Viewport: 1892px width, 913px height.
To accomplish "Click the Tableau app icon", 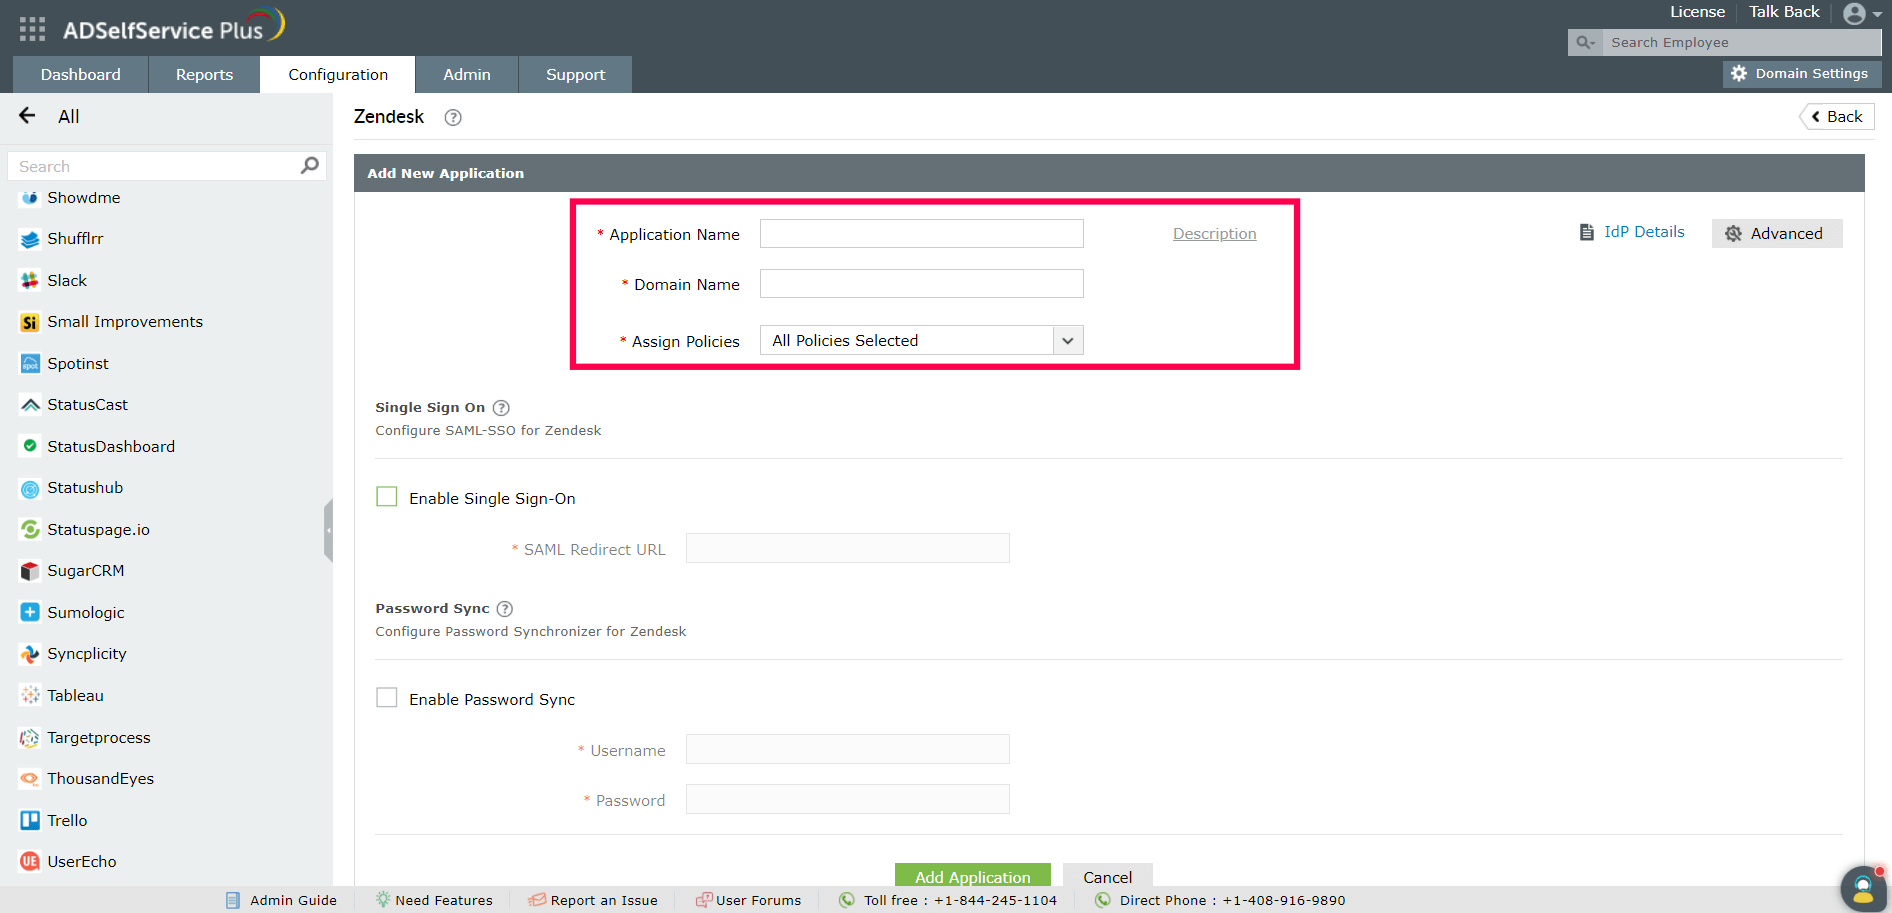I will (30, 695).
